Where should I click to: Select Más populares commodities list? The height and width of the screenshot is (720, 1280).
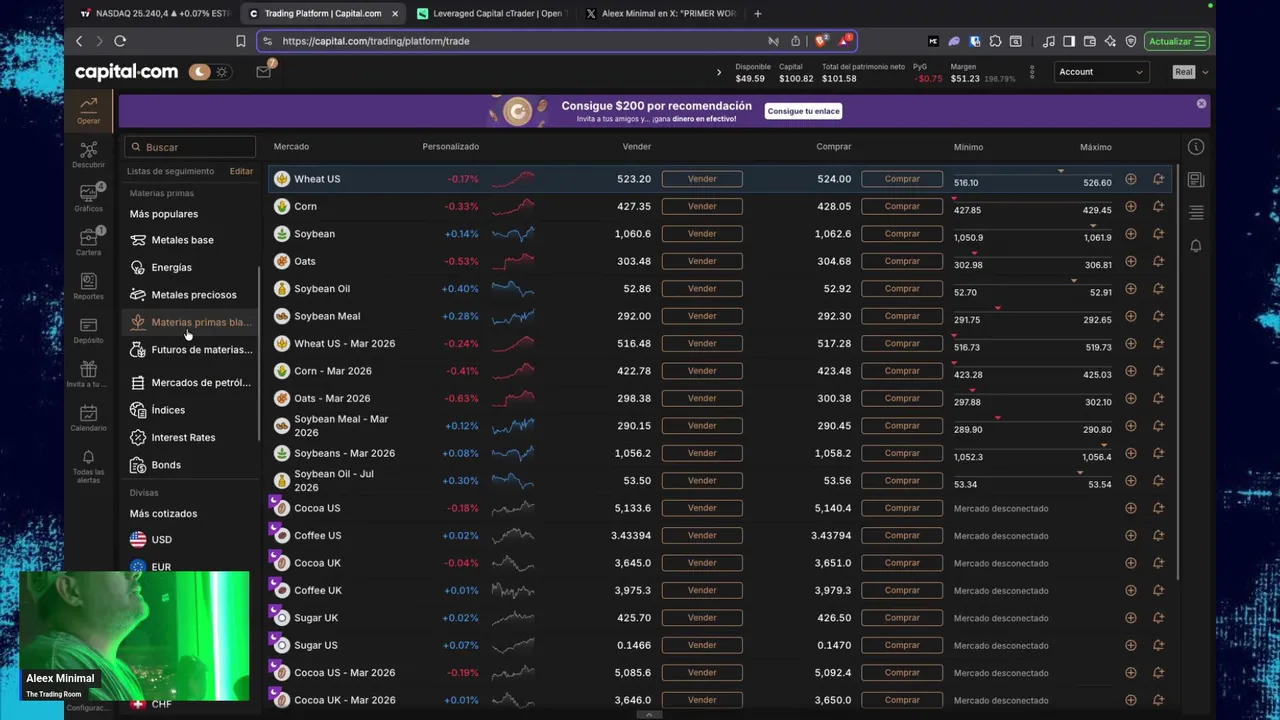tap(164, 214)
